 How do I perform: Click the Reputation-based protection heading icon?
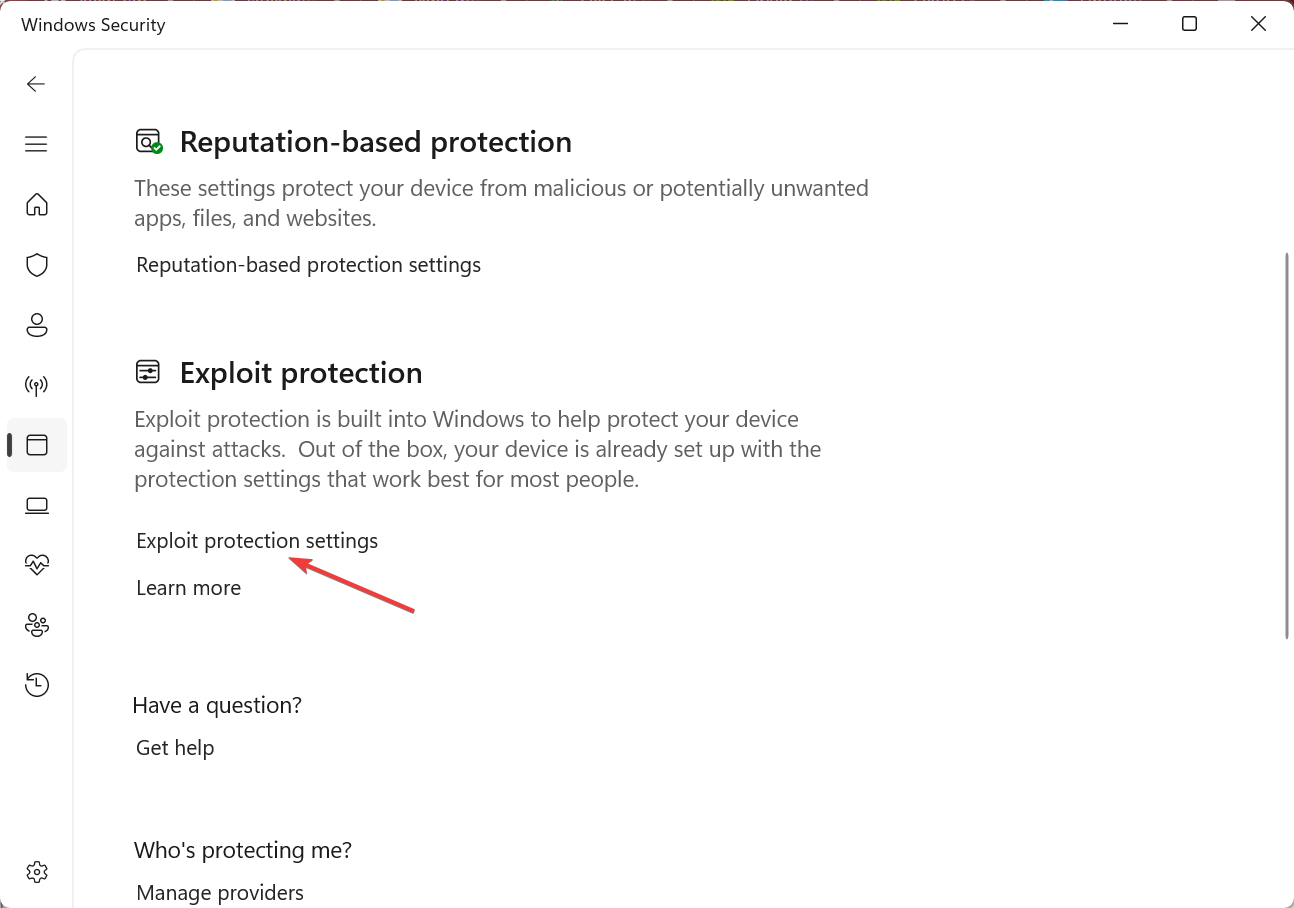149,141
